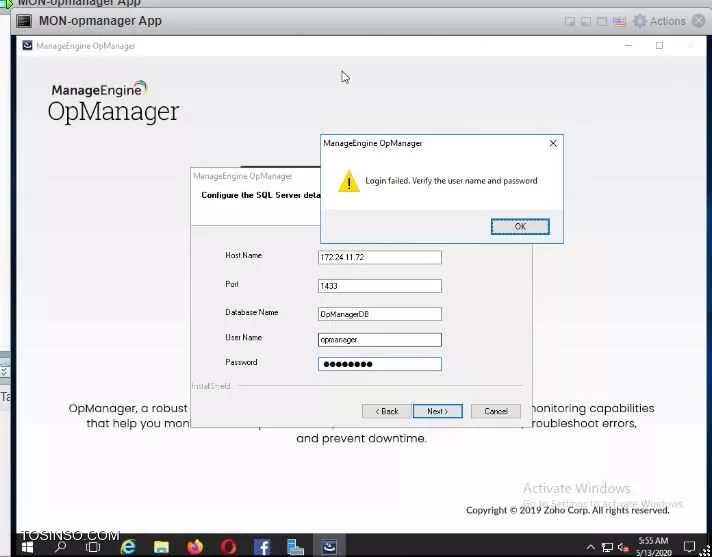712x557 pixels.
Task: Open the Windows Start menu
Action: point(27,547)
